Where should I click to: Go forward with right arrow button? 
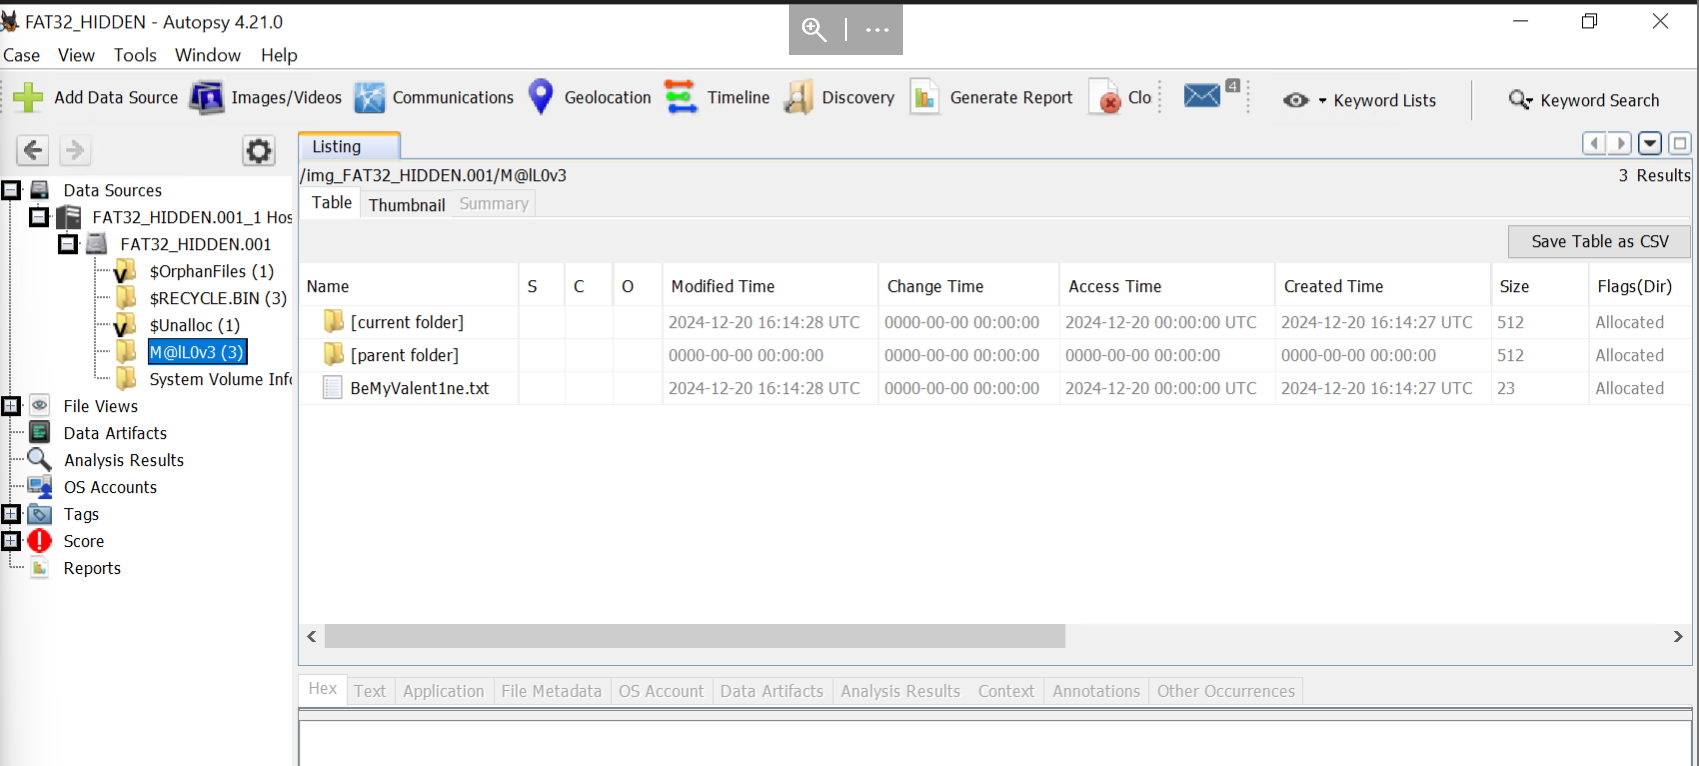click(x=74, y=150)
